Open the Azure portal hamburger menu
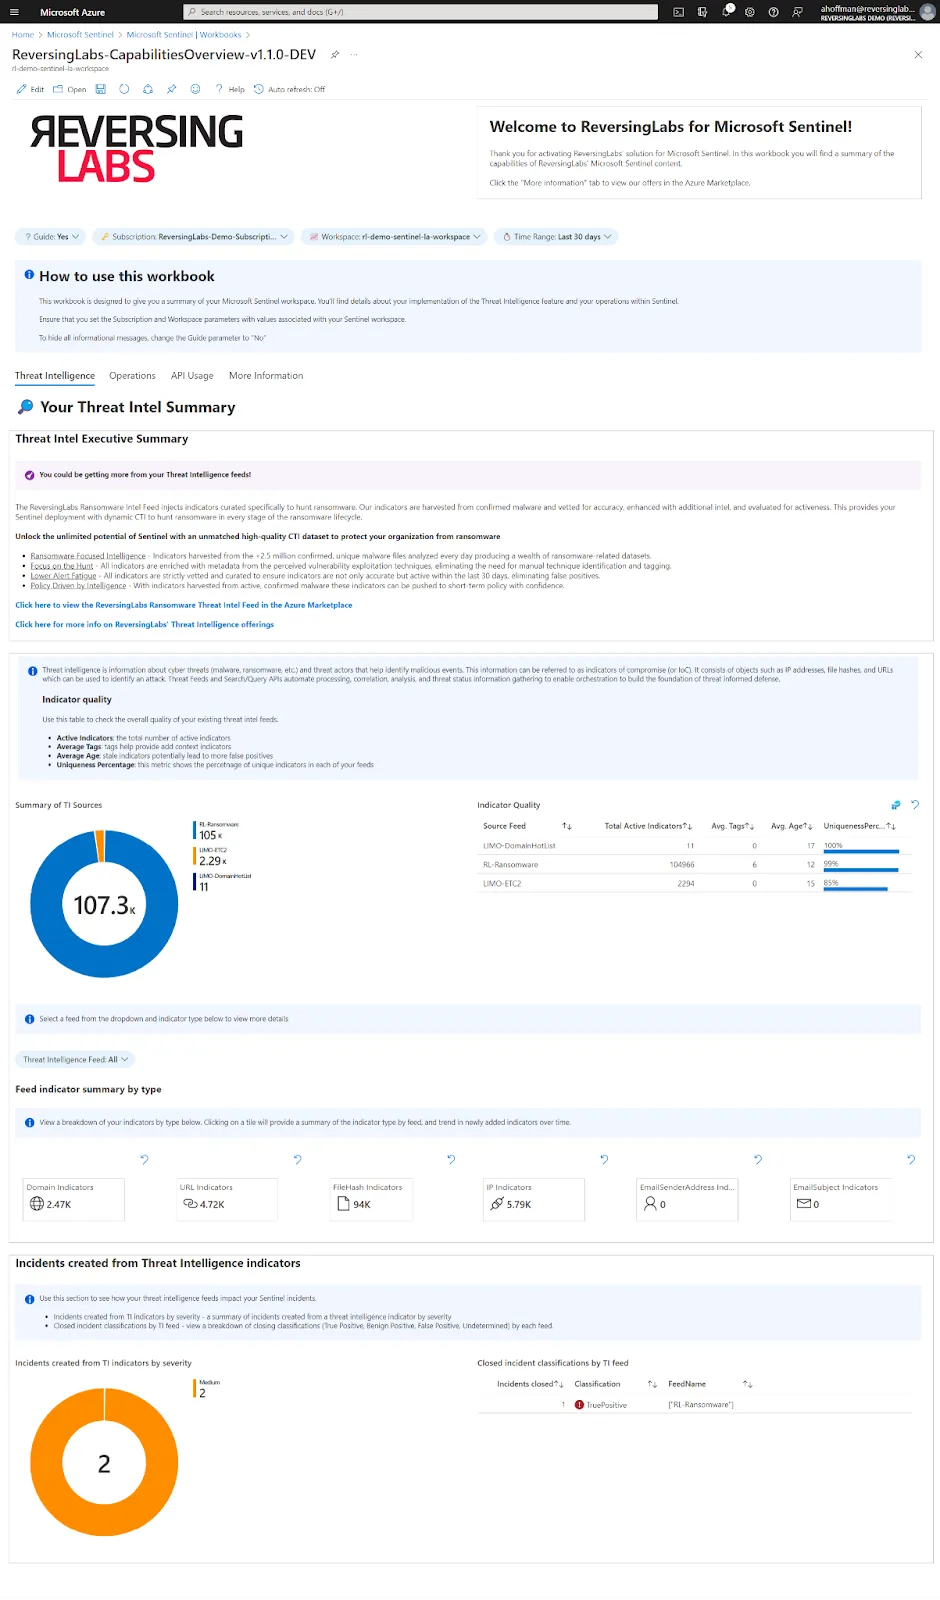Image resolution: width=940 pixels, height=1600 pixels. 14,12
